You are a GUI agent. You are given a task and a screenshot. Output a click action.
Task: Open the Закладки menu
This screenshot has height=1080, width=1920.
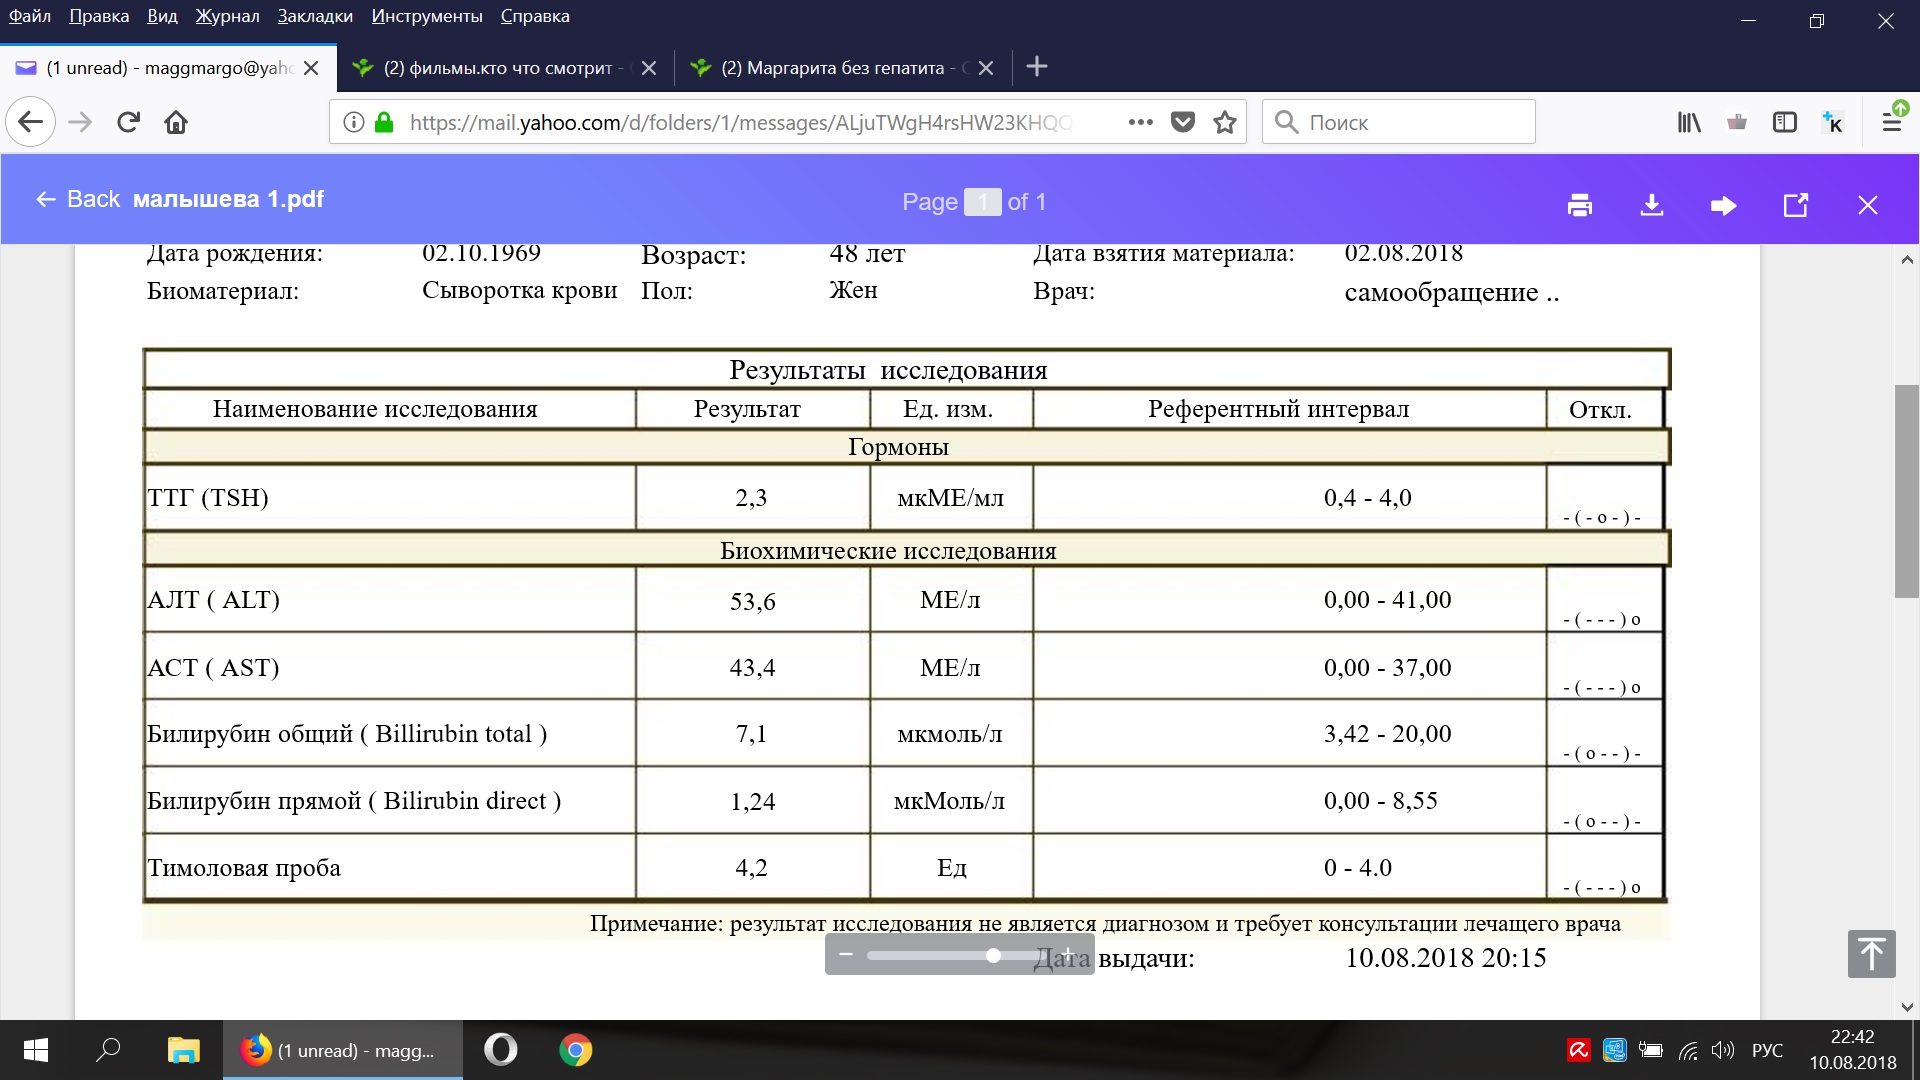coord(315,16)
